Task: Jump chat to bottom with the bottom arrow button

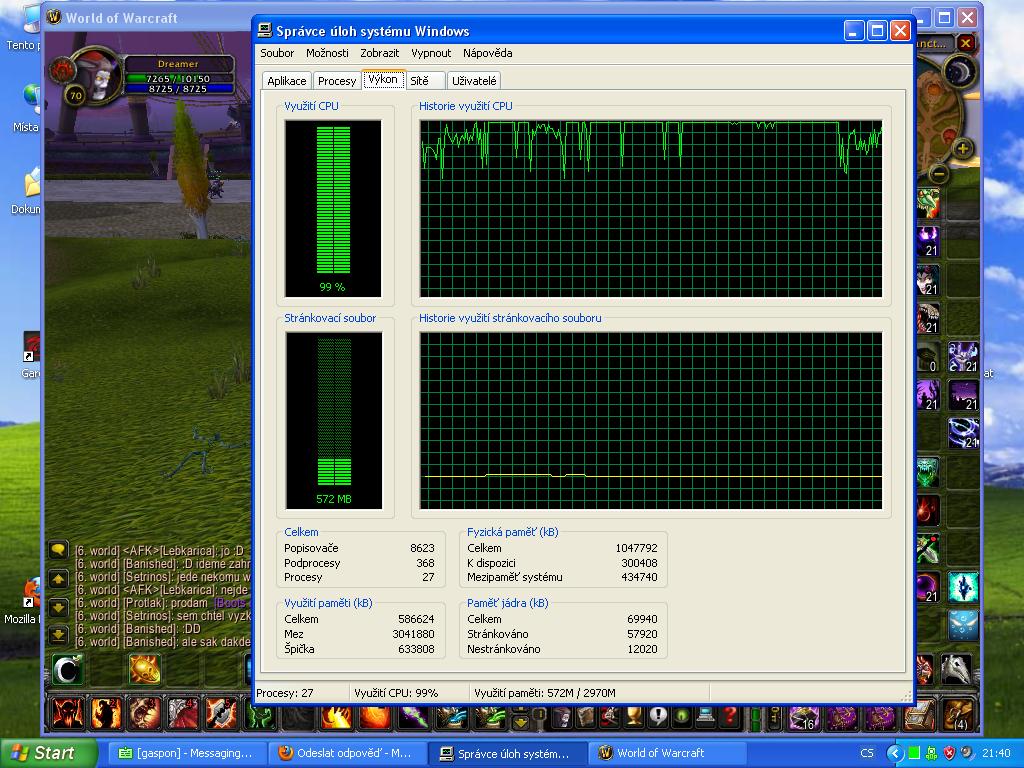Action: click(58, 634)
